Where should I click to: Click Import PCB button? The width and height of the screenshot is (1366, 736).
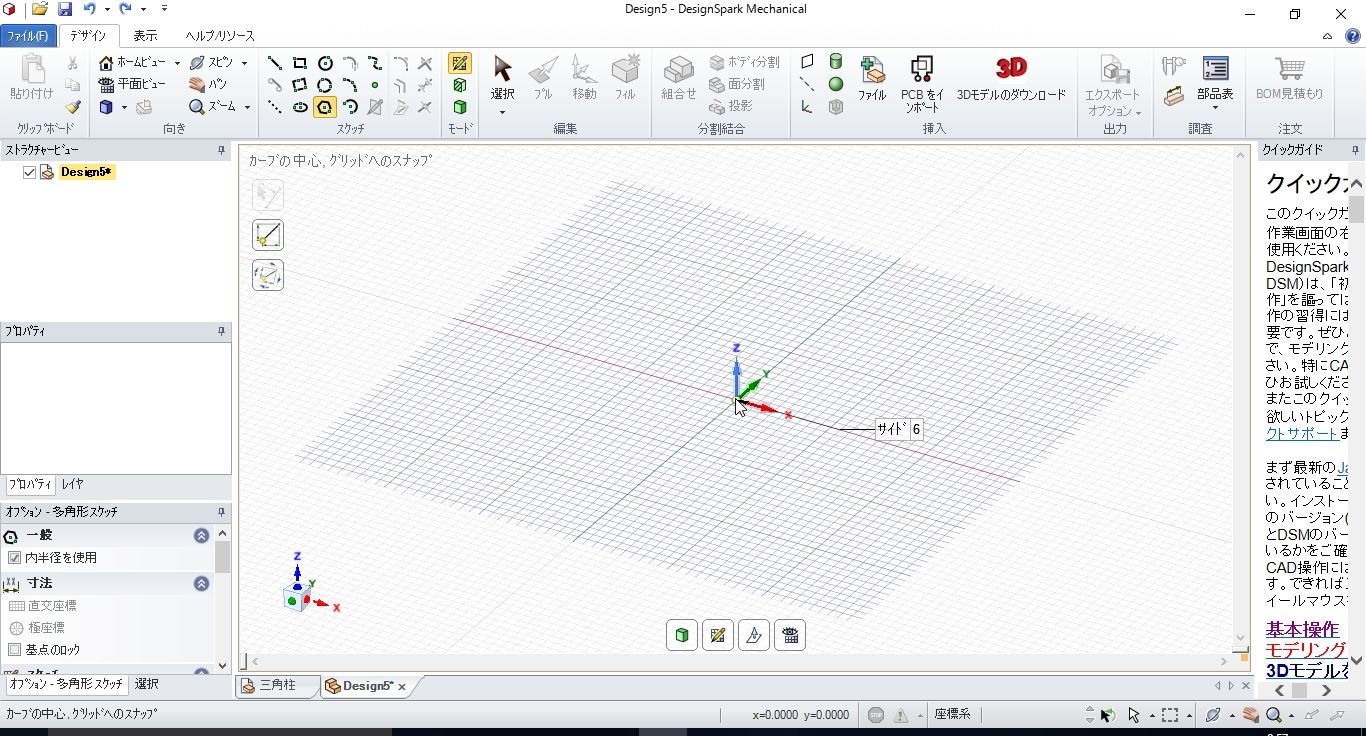[x=922, y=83]
